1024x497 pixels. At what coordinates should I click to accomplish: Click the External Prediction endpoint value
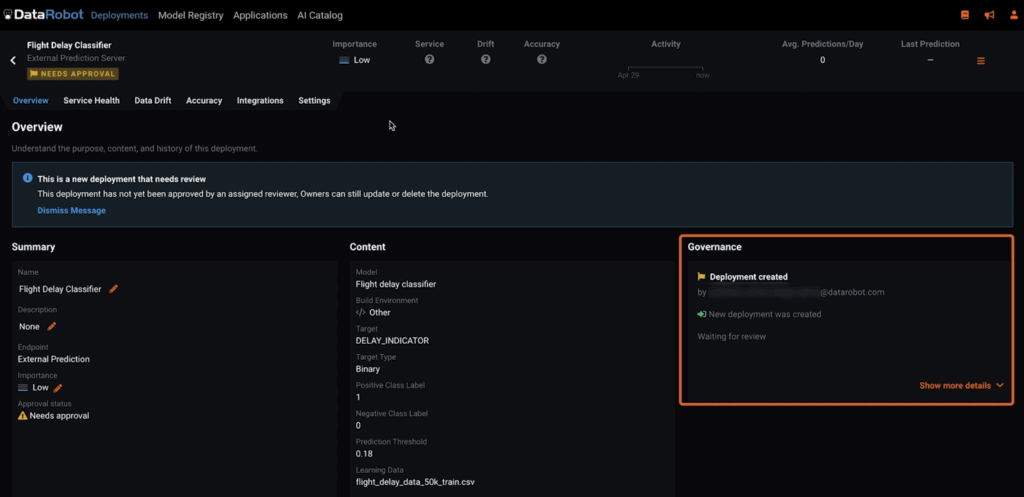coord(54,359)
